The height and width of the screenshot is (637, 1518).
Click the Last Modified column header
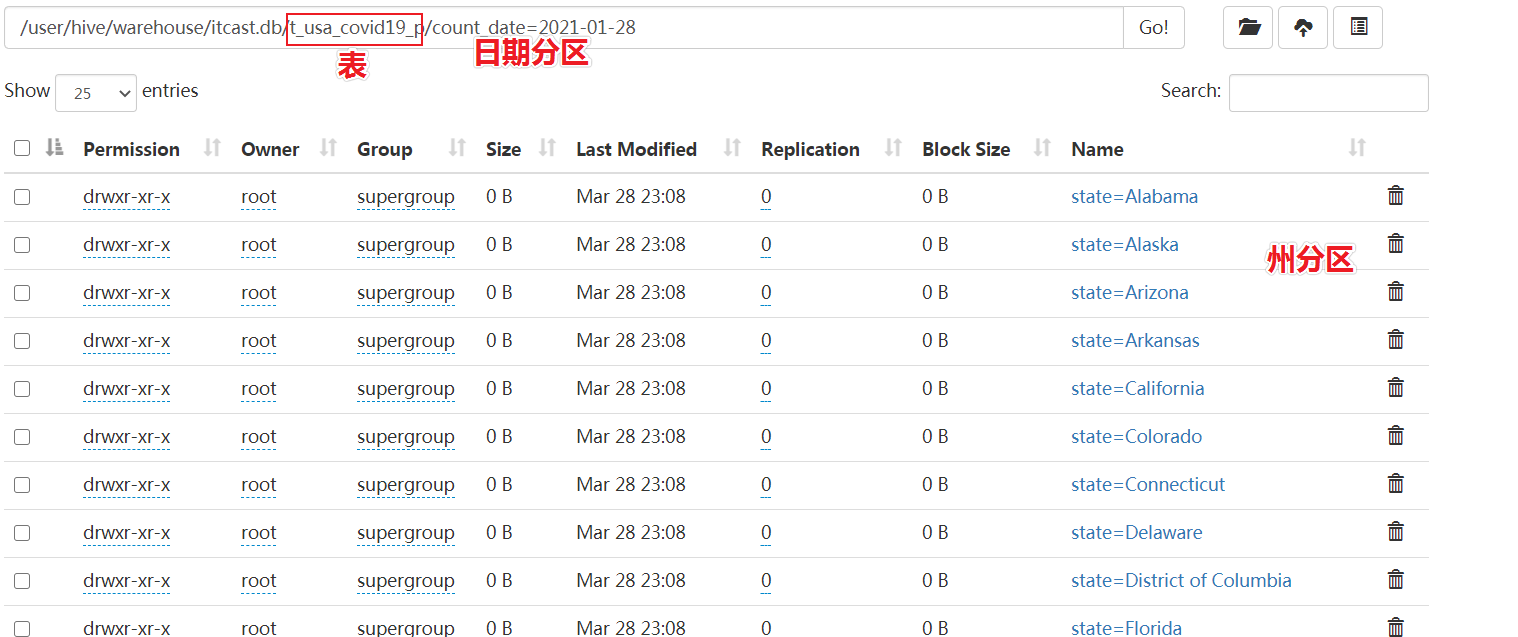click(x=636, y=149)
